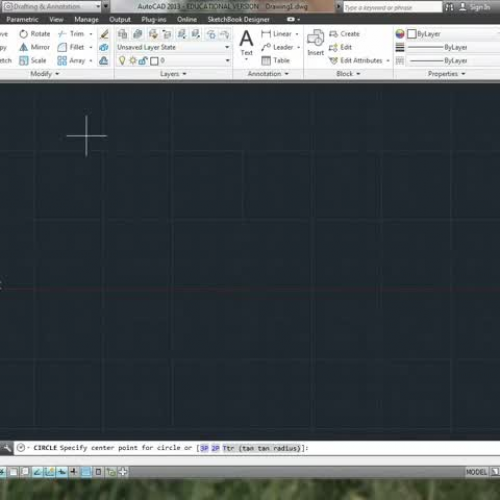Open the Trim dropdown arrow

91,34
